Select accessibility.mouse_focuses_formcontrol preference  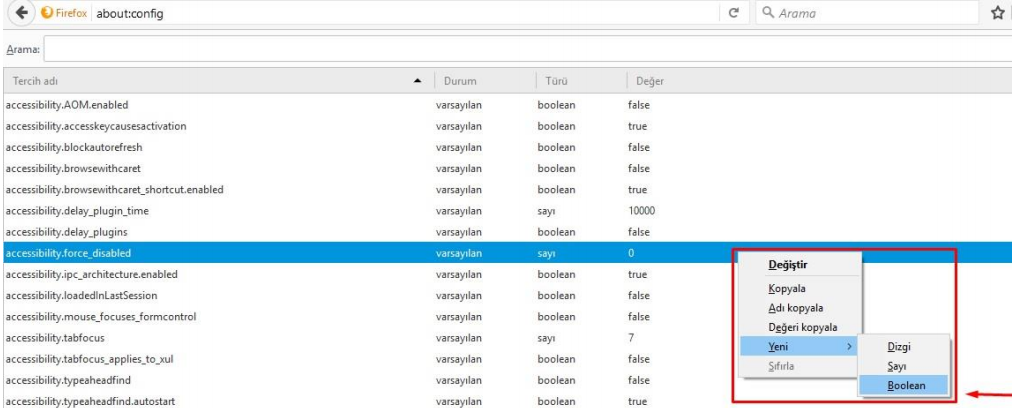(x=101, y=317)
